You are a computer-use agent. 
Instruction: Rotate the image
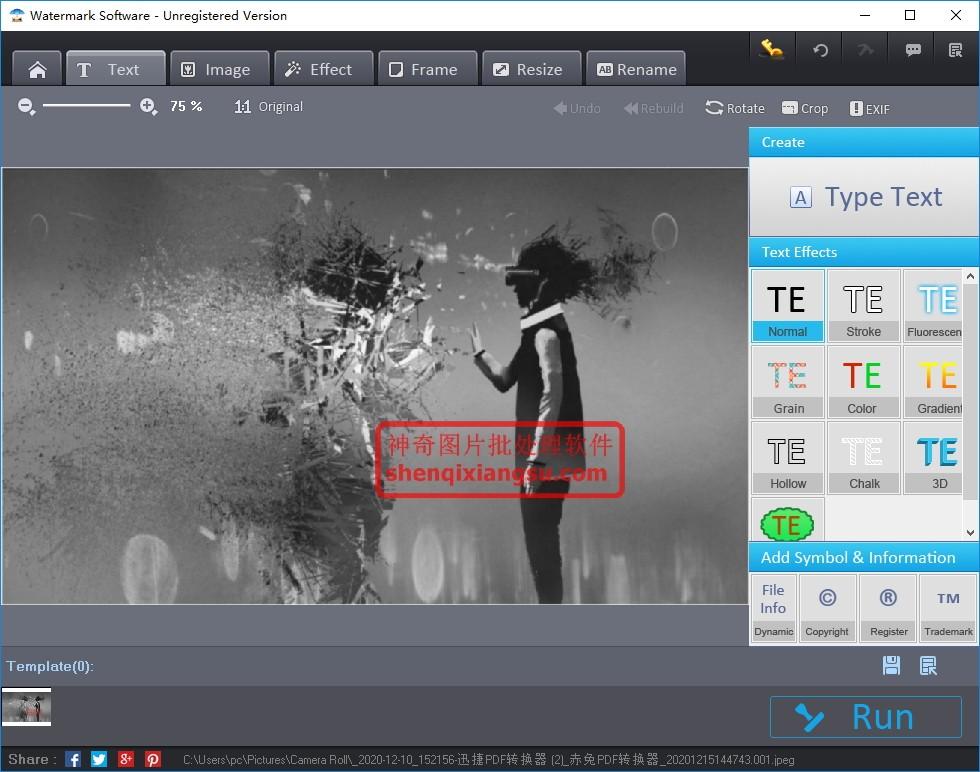tap(735, 108)
